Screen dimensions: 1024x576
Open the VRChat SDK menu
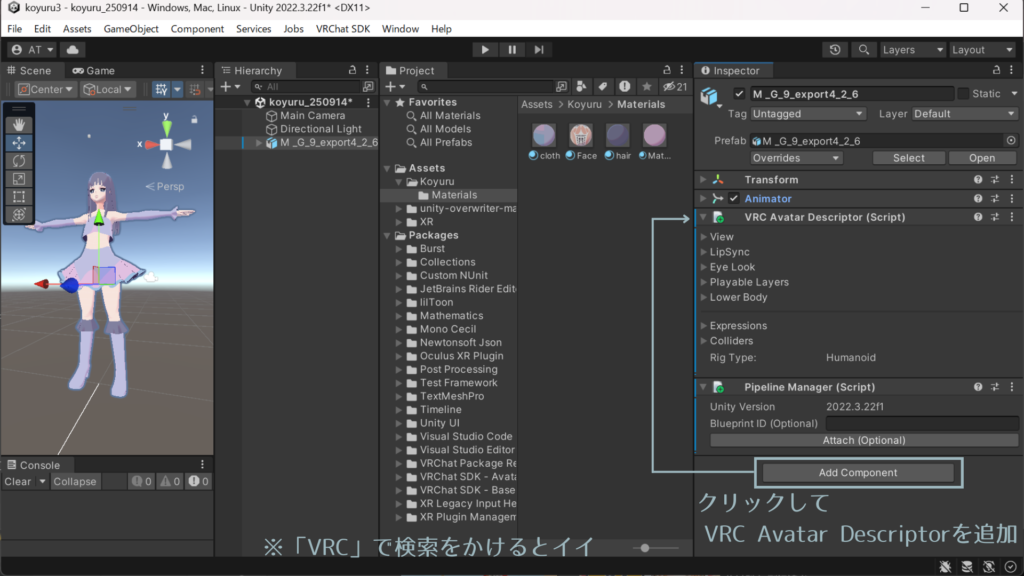pyautogui.click(x=342, y=29)
